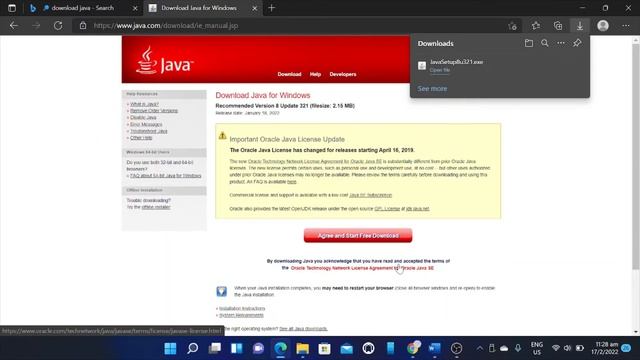
Task: Open Java SE Subscription link
Action: tap(371, 195)
